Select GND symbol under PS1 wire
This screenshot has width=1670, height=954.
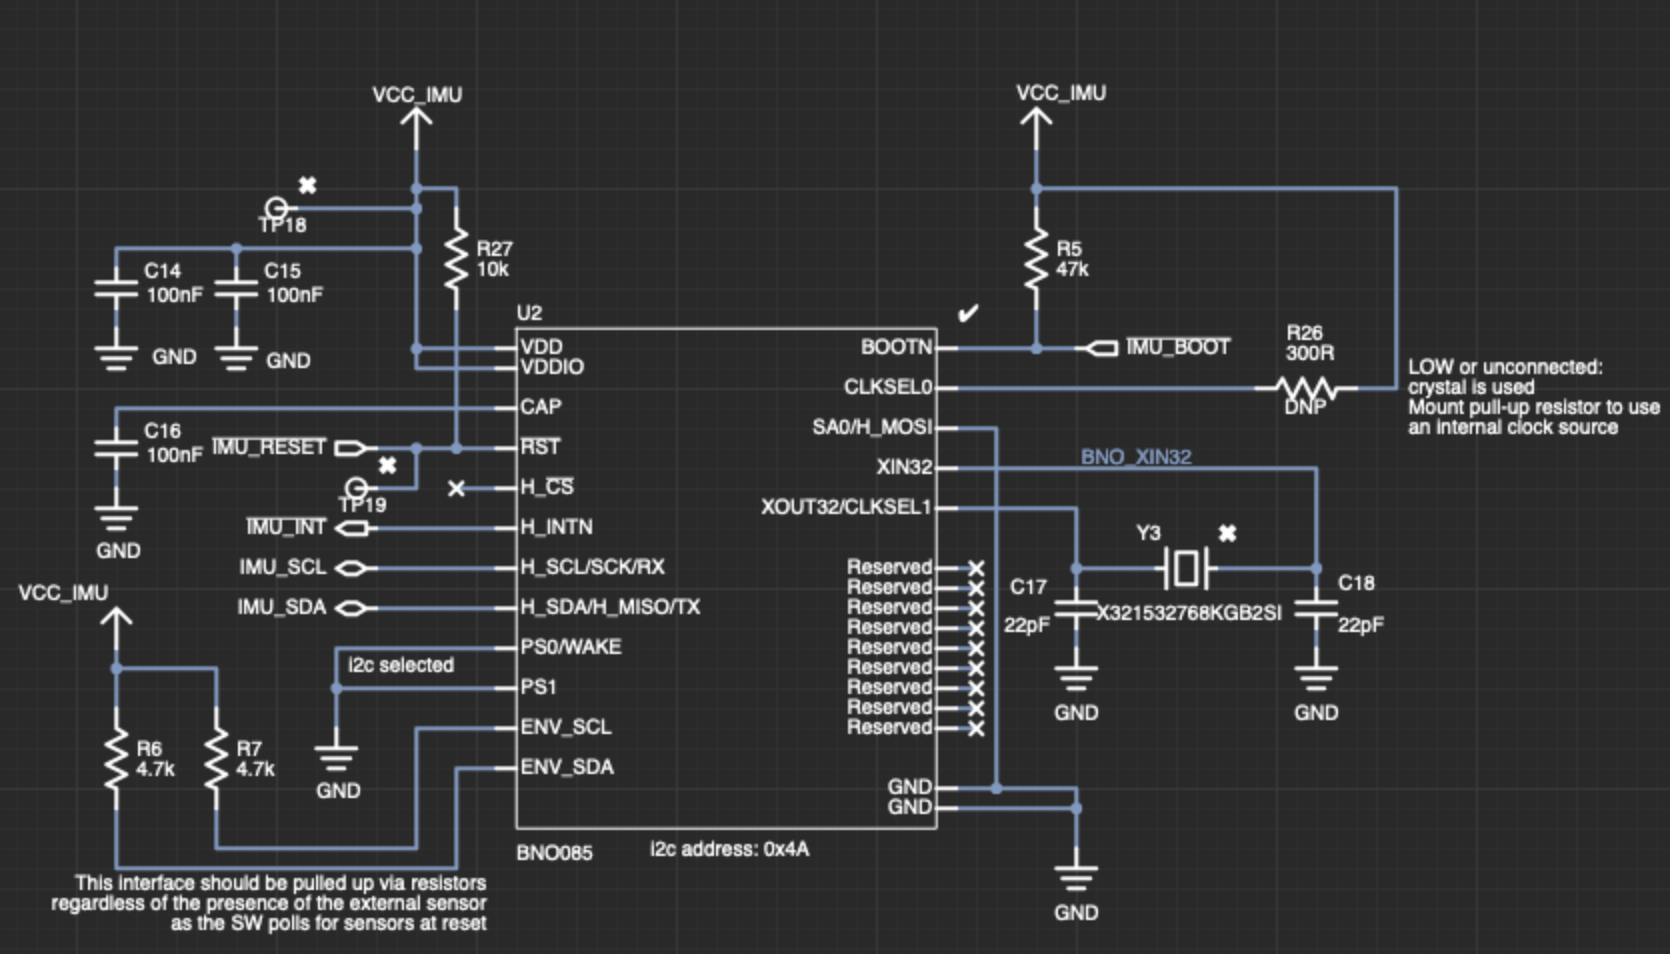pyautogui.click(x=336, y=758)
